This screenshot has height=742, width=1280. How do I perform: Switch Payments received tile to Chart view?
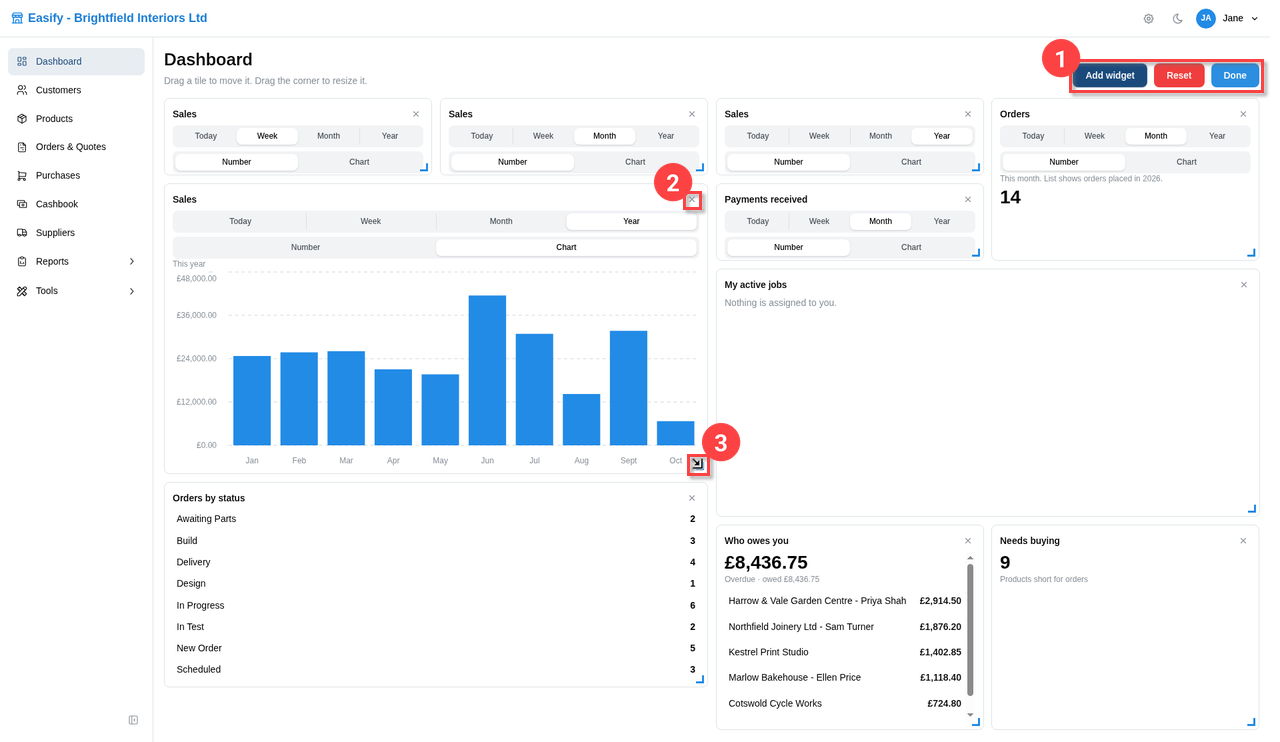click(911, 247)
